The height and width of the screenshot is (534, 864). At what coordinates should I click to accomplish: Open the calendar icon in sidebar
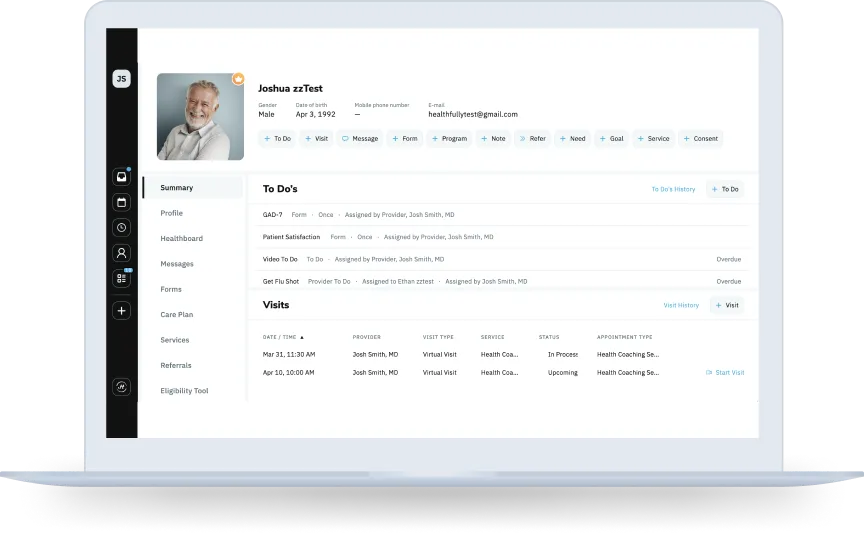click(x=121, y=202)
